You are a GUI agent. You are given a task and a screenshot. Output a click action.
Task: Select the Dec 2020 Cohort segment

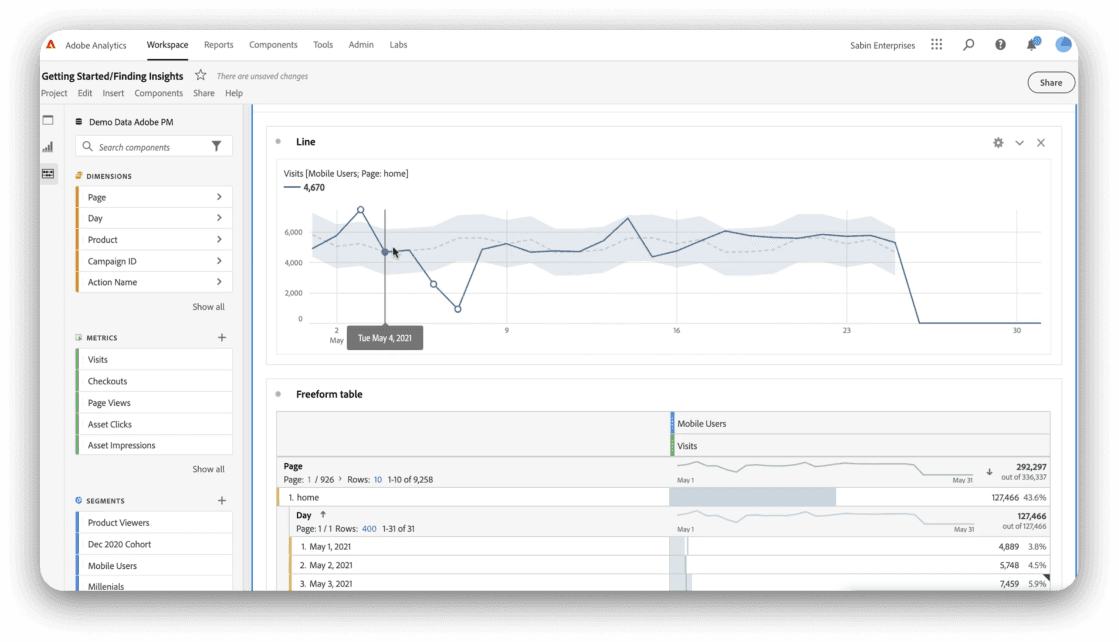[x=153, y=544]
